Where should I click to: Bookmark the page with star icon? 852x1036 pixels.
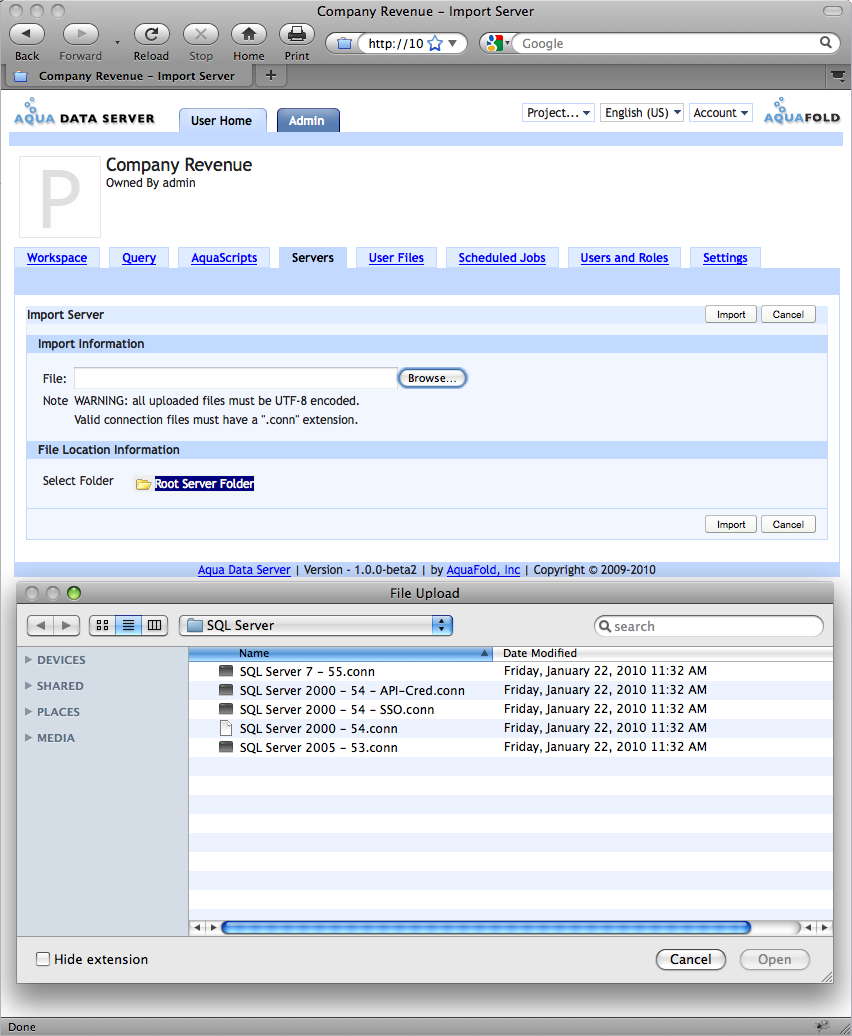pos(435,44)
